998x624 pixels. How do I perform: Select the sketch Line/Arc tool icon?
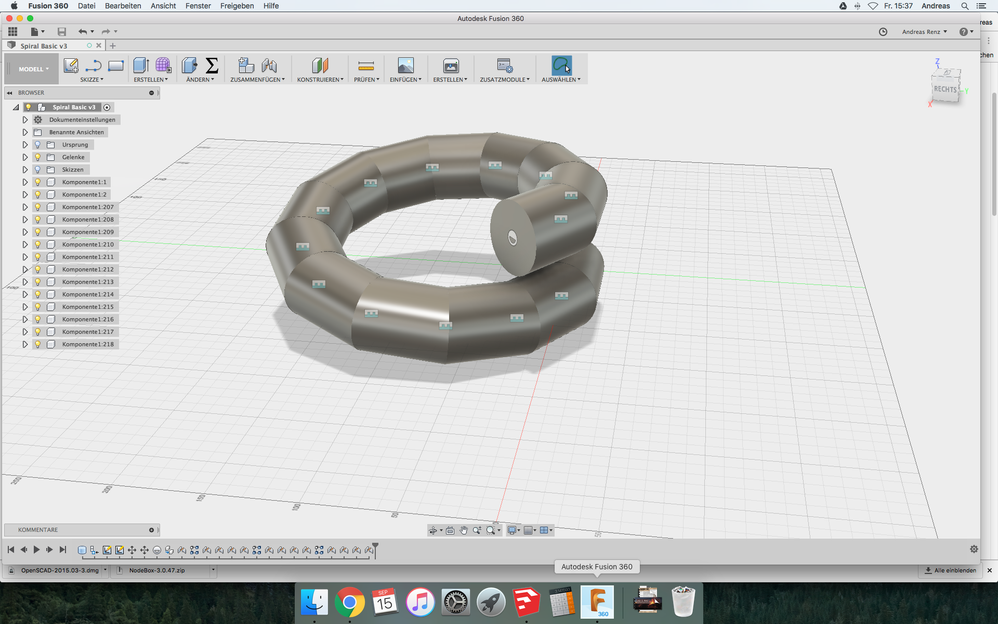click(x=94, y=66)
